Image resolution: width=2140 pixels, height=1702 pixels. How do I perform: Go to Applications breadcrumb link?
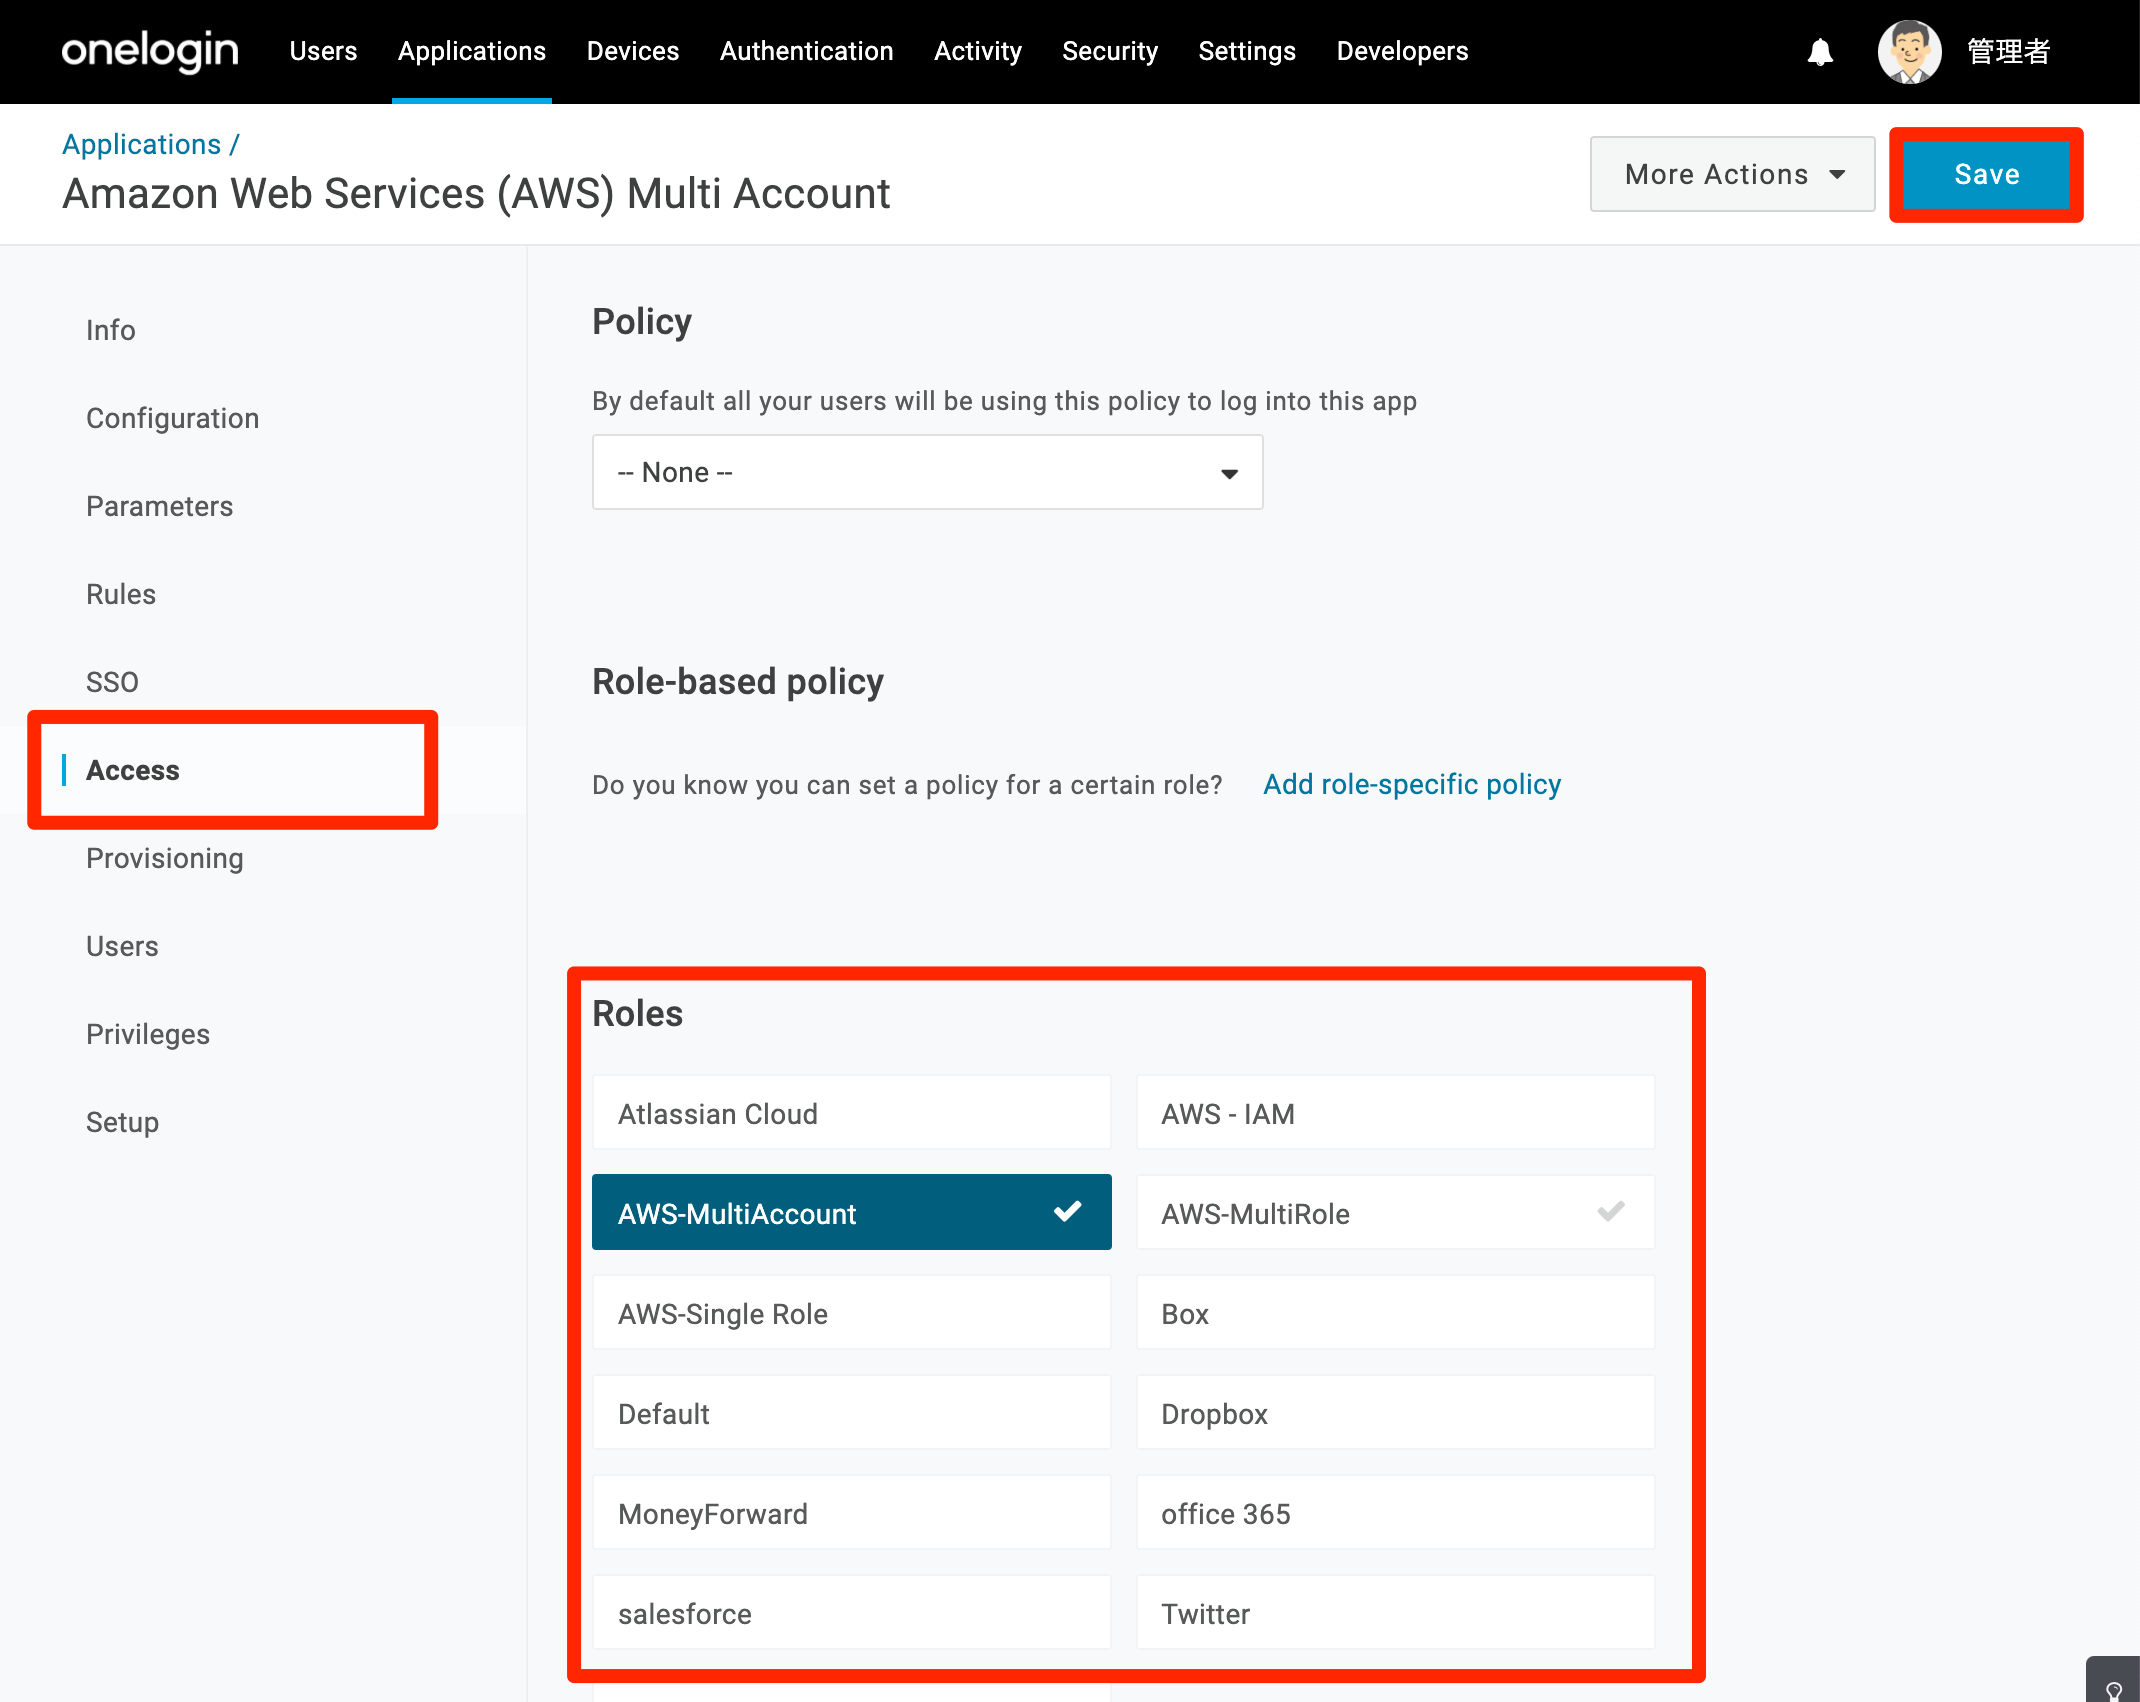[141, 144]
